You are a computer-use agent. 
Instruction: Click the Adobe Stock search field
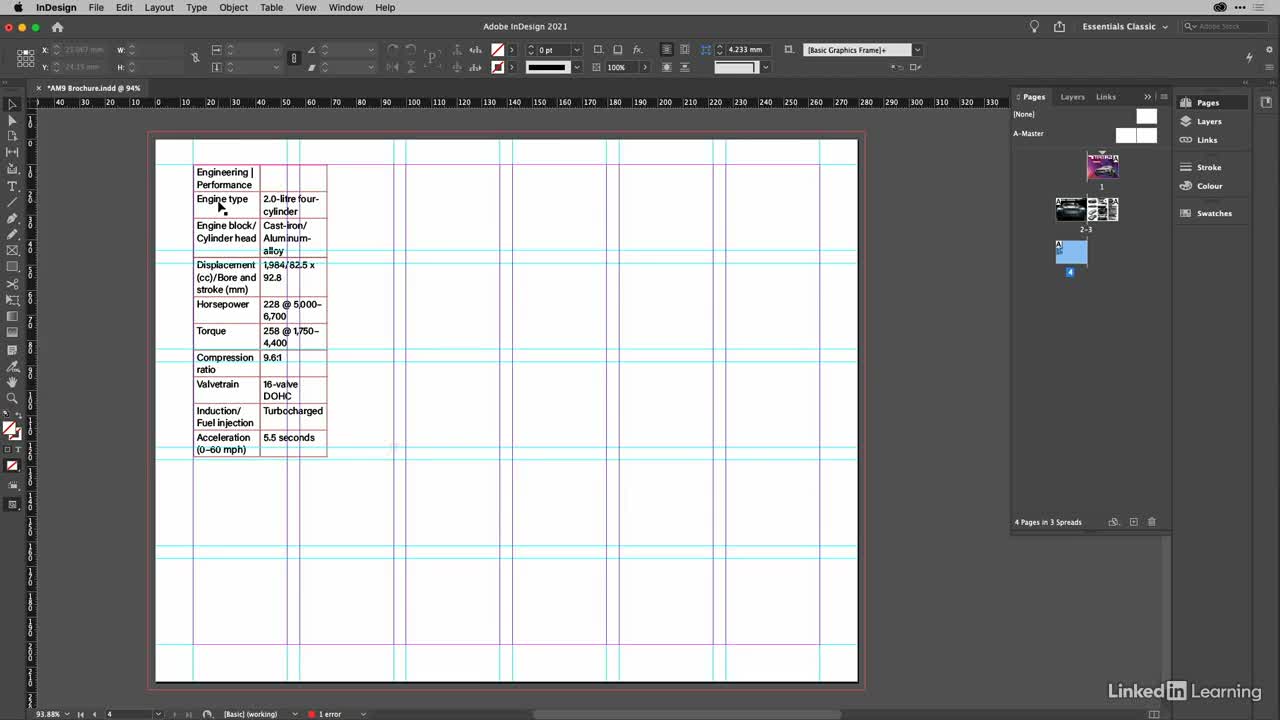pyautogui.click(x=1224, y=27)
